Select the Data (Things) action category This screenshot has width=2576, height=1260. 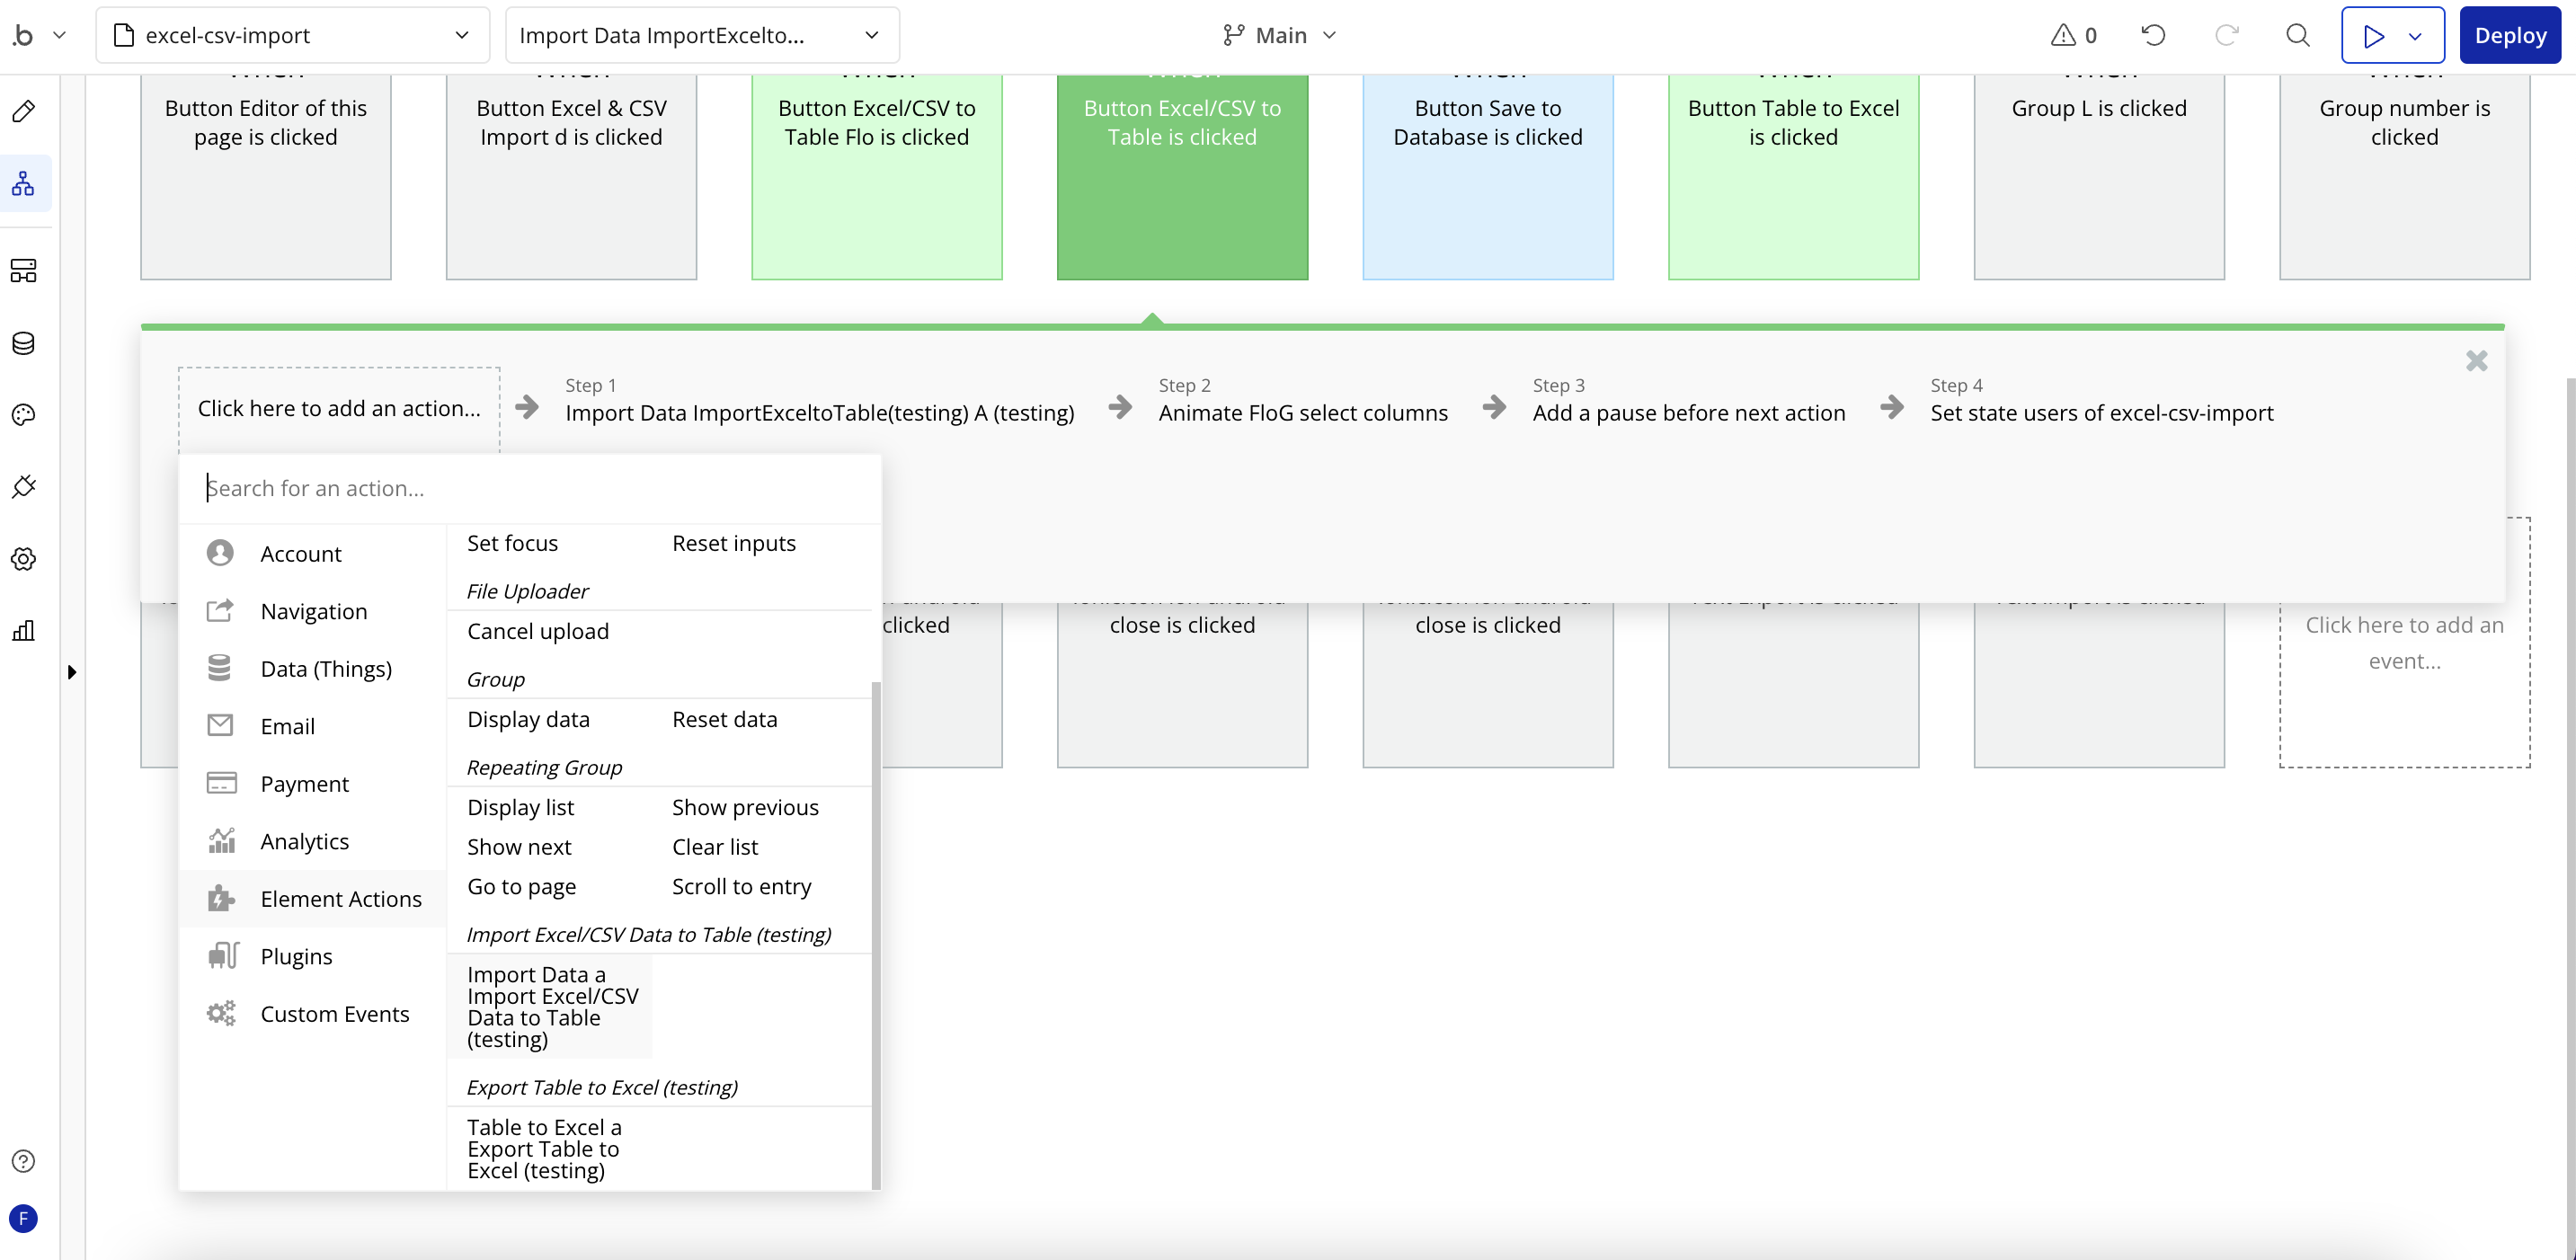coord(325,669)
